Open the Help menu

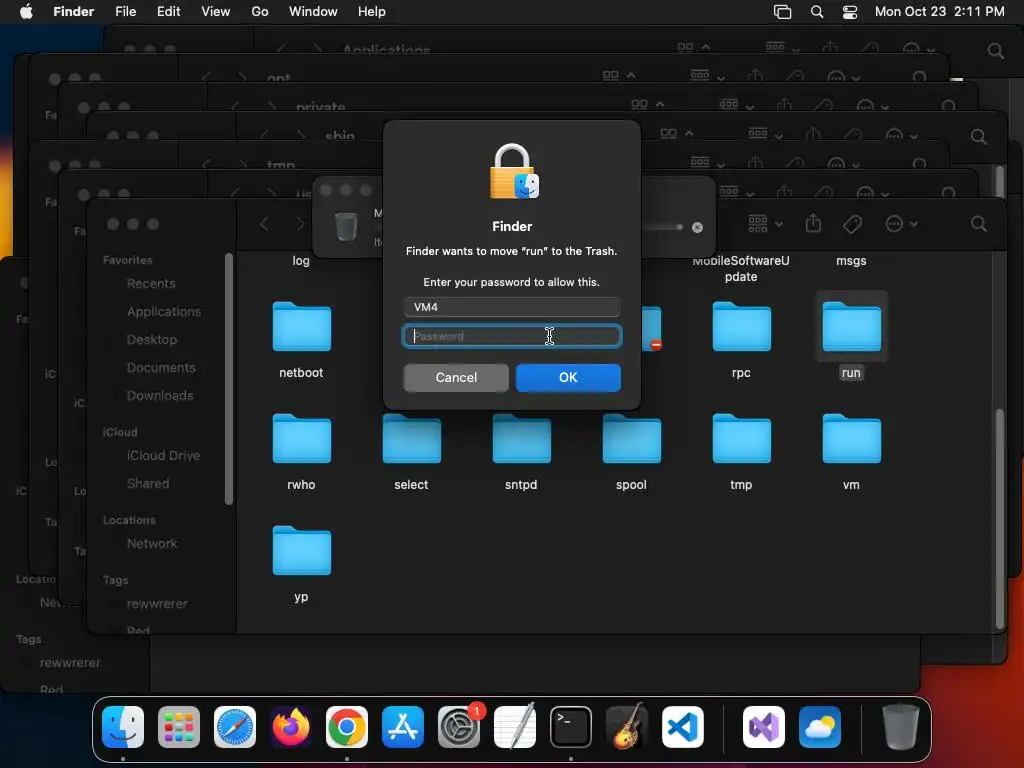click(x=372, y=11)
